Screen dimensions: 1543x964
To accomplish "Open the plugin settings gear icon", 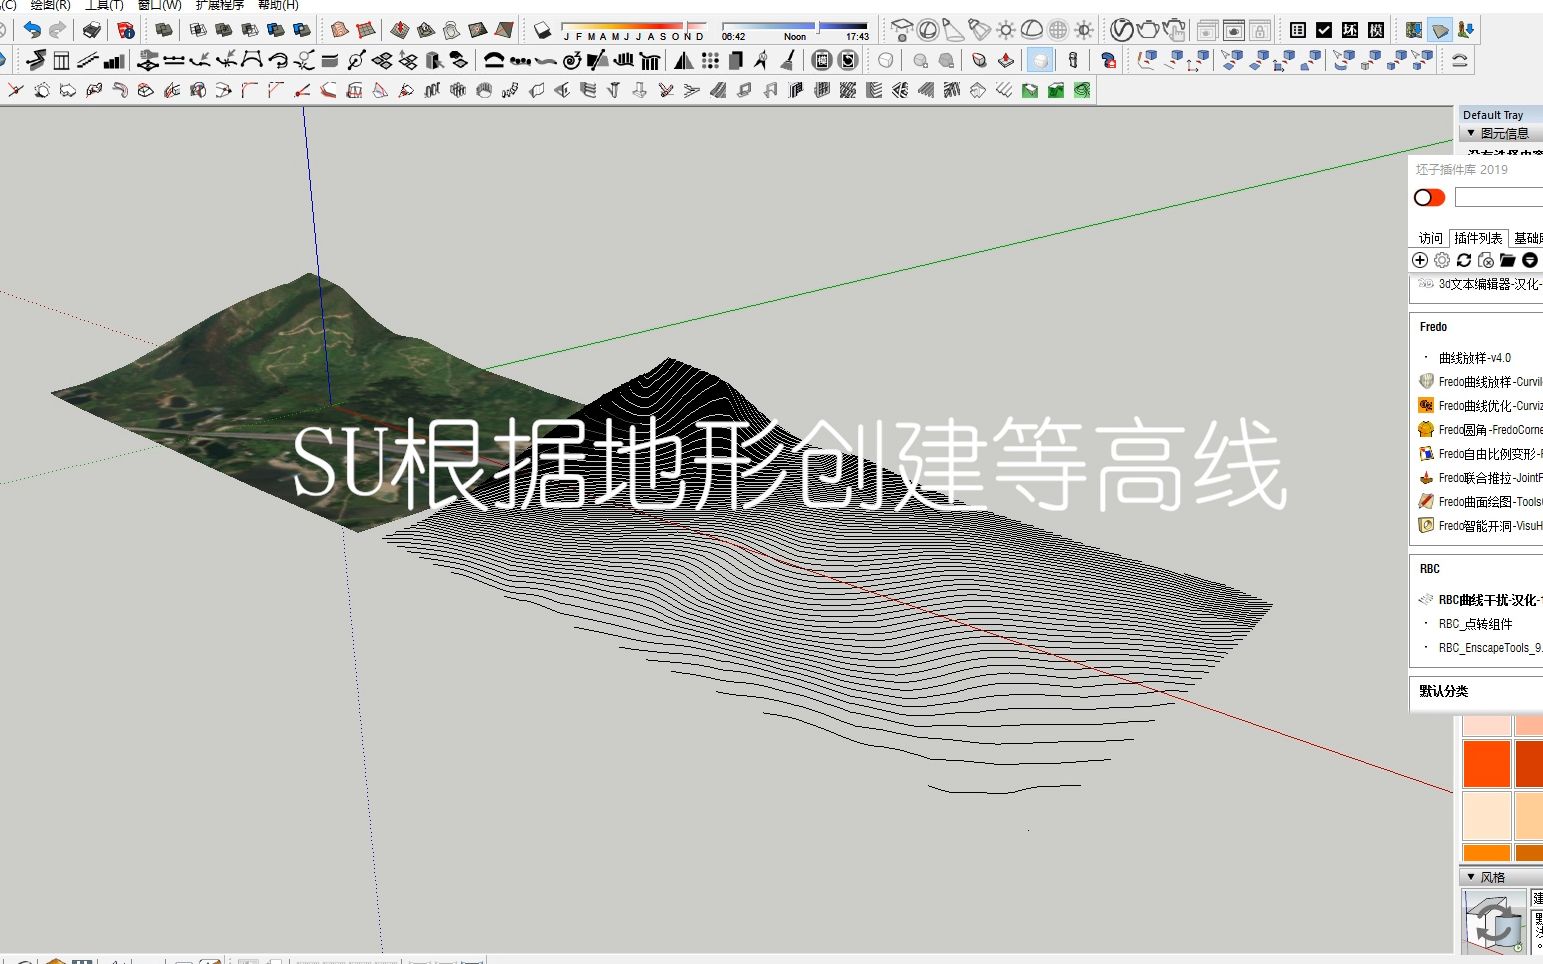I will coord(1441,260).
